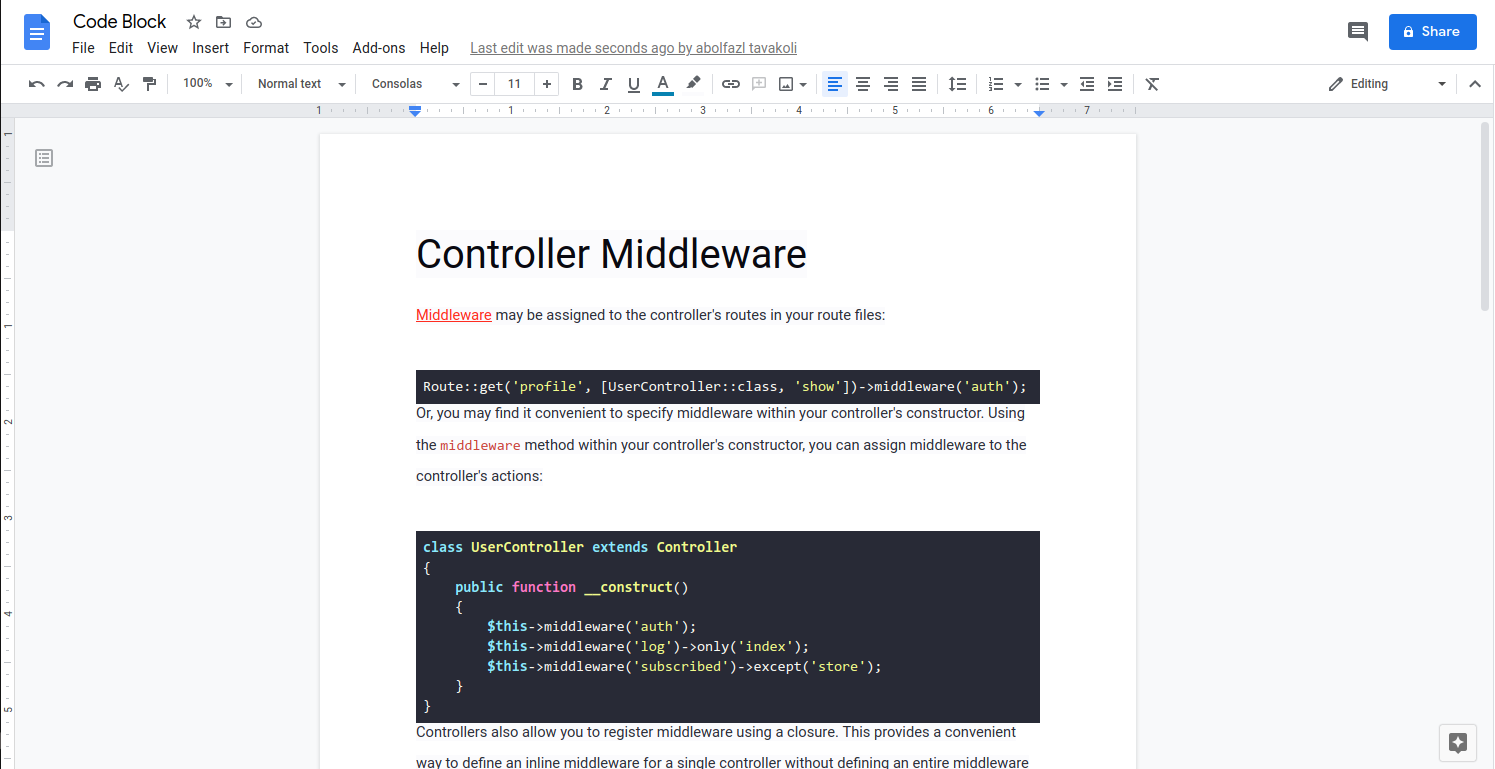Select Left align

[x=835, y=84]
